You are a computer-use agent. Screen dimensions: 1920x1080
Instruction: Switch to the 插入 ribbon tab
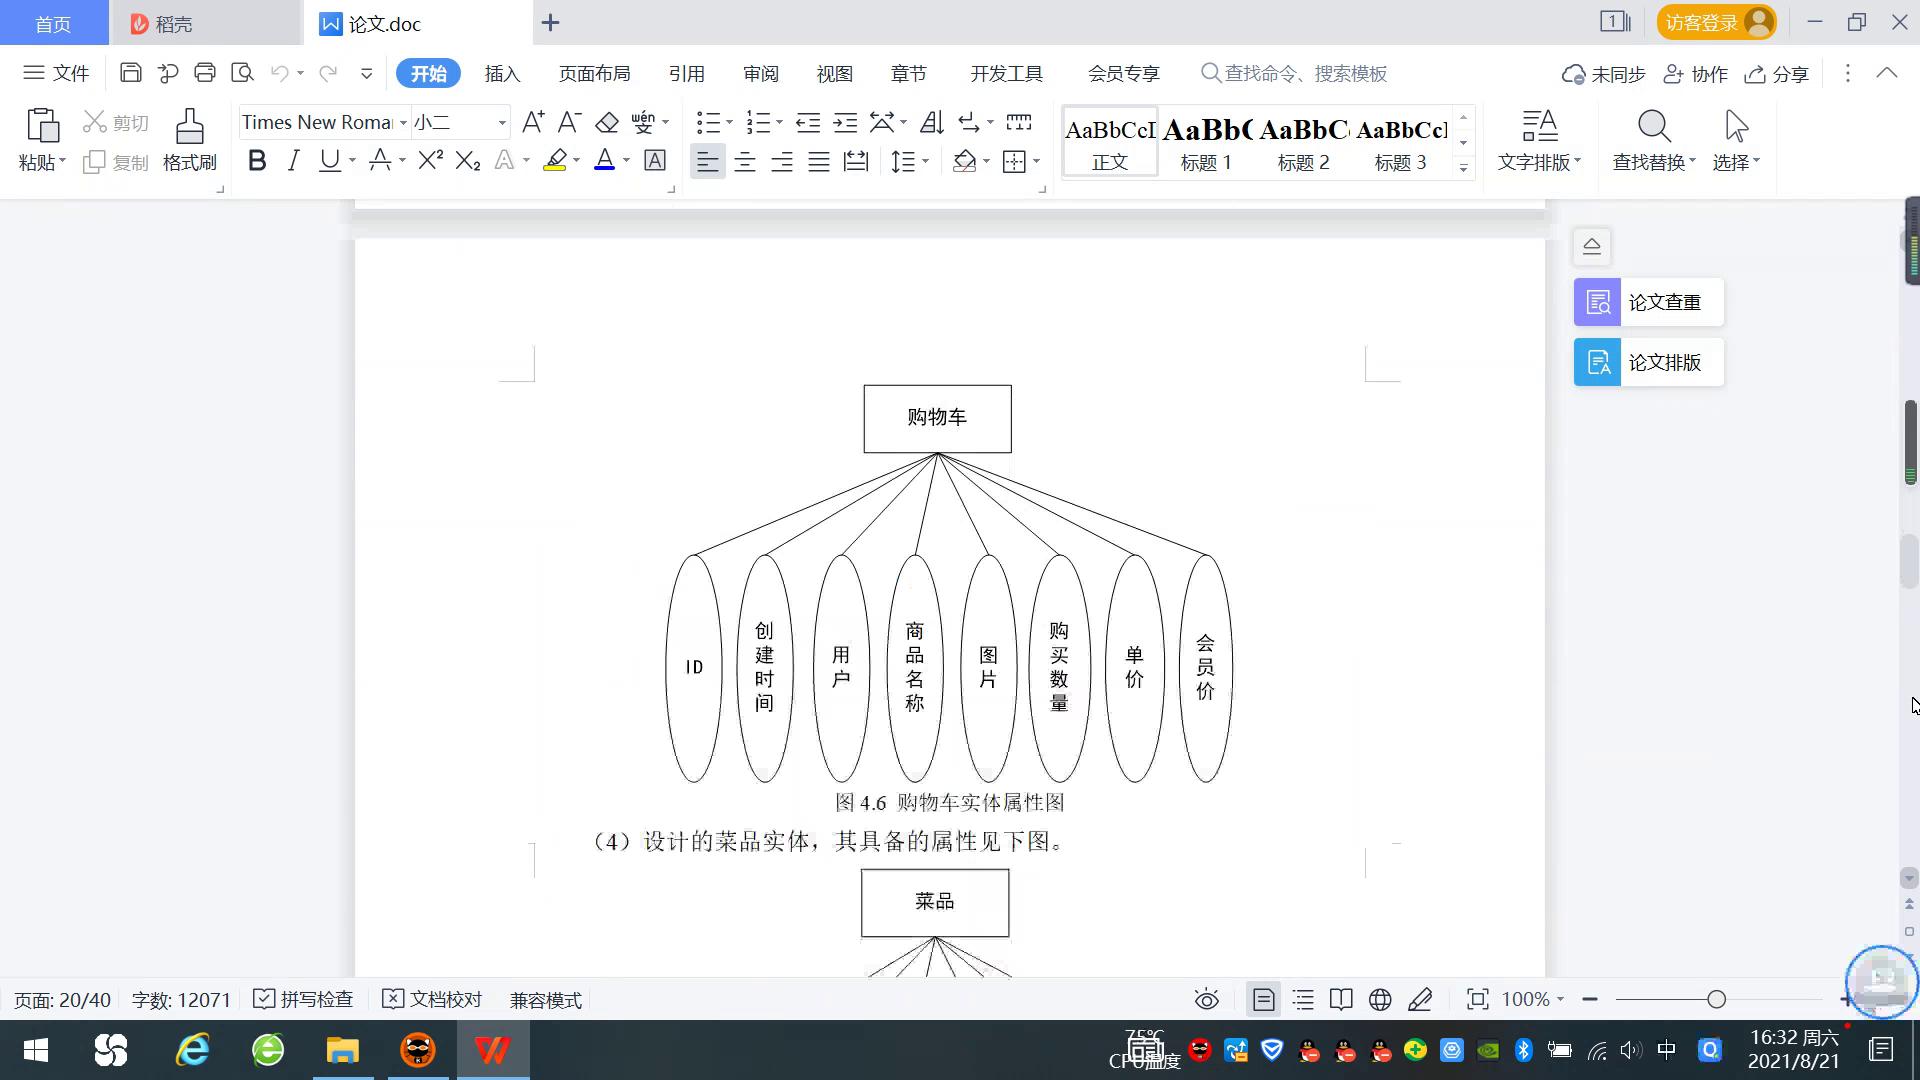click(501, 73)
